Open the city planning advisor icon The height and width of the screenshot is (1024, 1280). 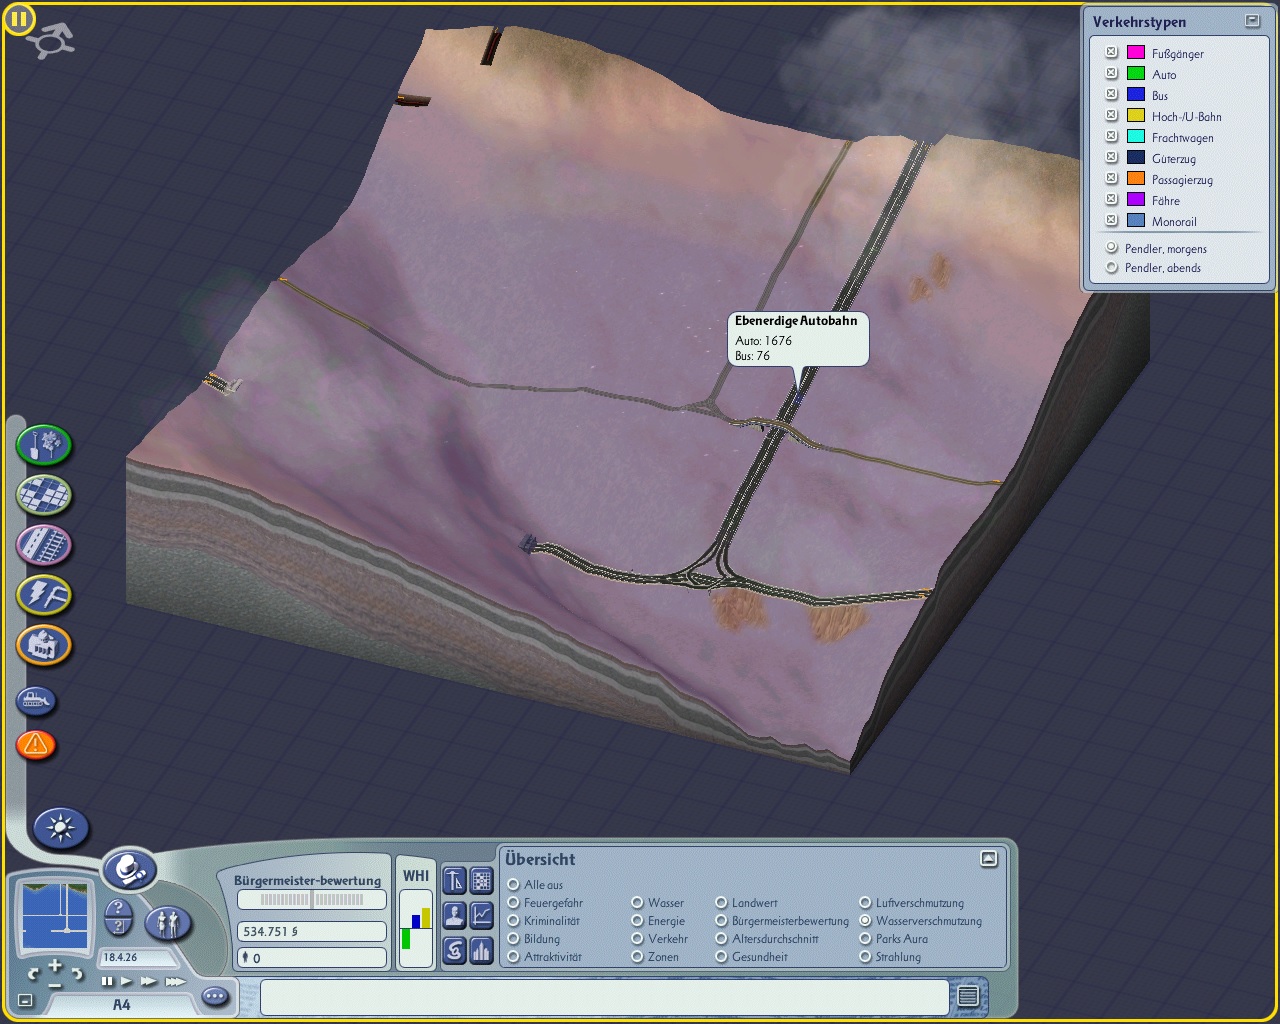[455, 881]
